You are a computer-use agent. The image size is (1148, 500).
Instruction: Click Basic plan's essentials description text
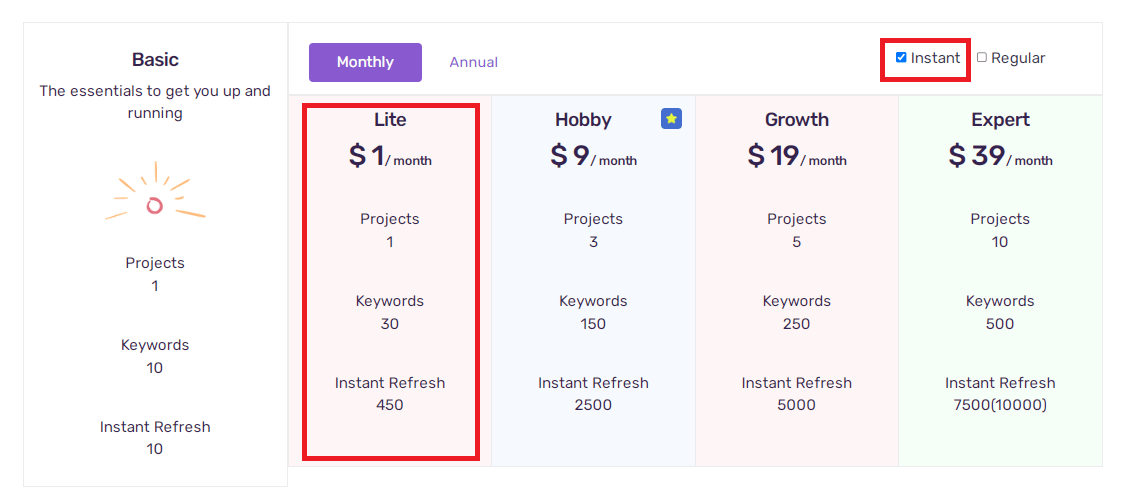pyautogui.click(x=155, y=102)
